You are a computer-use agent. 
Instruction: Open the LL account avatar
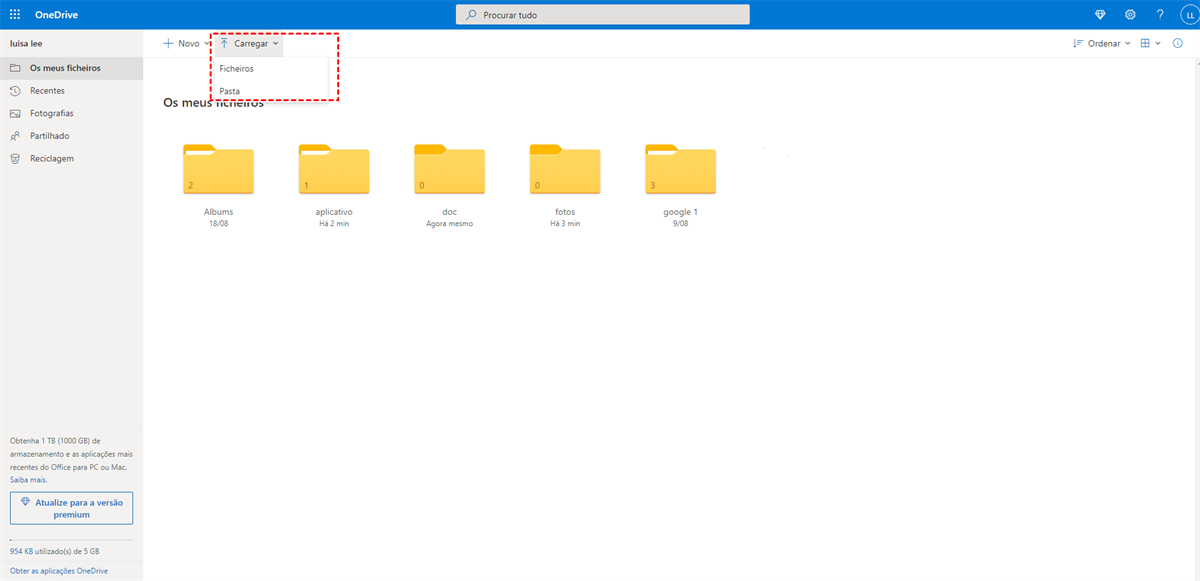[x=1188, y=15]
